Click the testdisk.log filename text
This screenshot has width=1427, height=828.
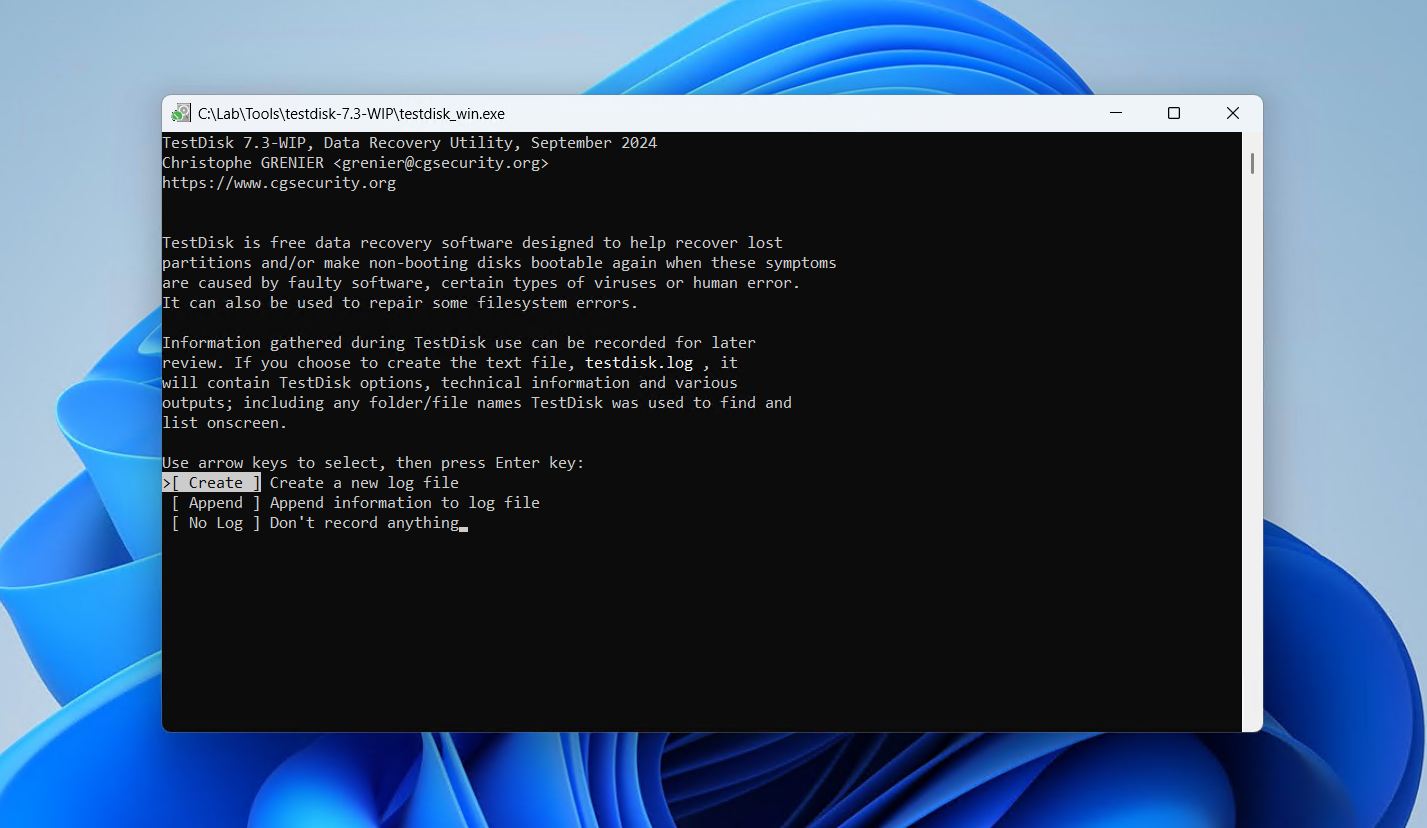(x=639, y=363)
